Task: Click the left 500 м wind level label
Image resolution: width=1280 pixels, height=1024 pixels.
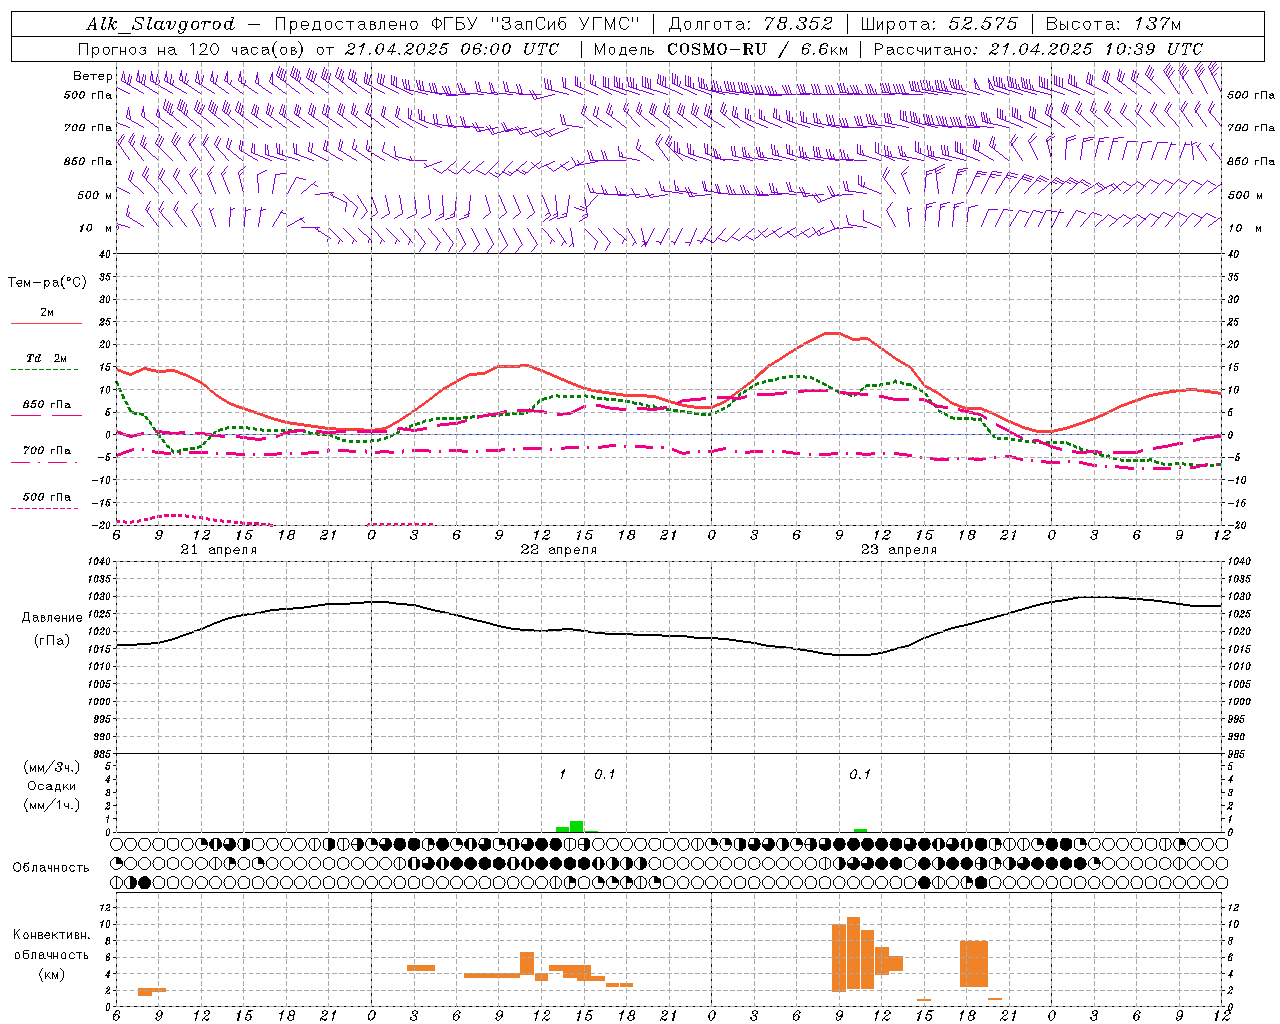Action: (x=95, y=196)
